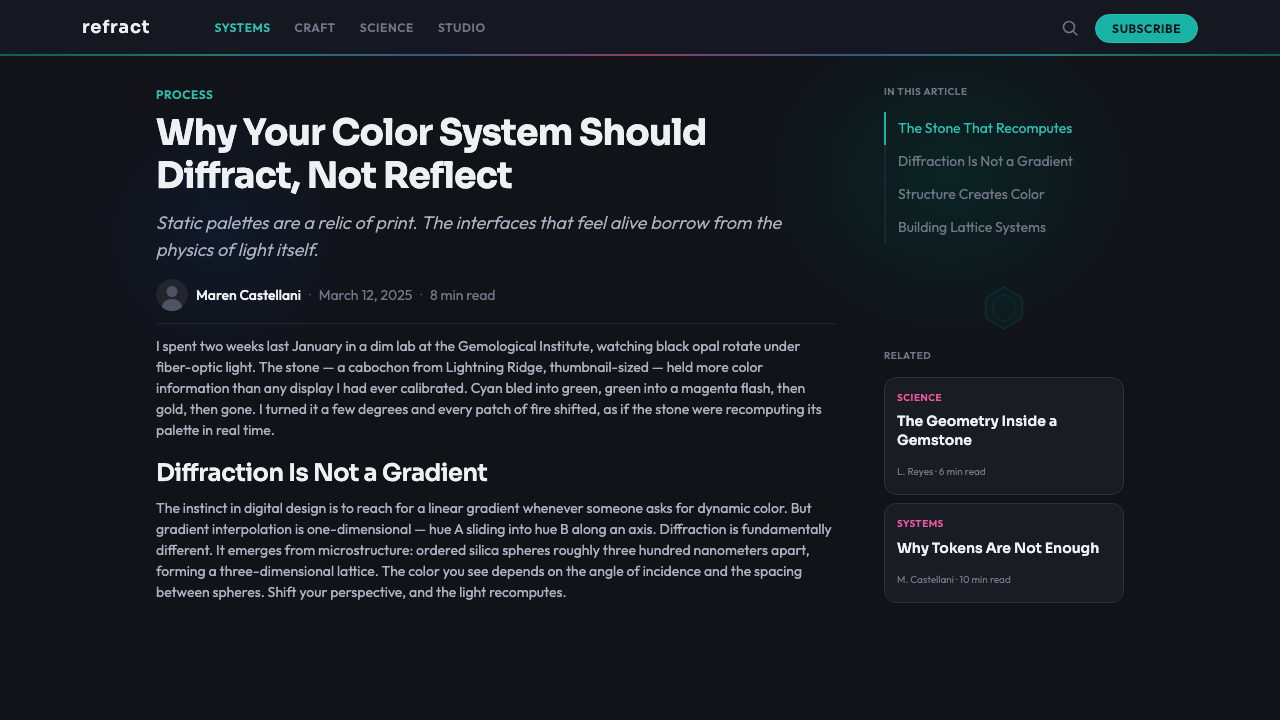1280x720 pixels.
Task: Click the Diffraction Is Not a Gradient heading
Action: [322, 472]
